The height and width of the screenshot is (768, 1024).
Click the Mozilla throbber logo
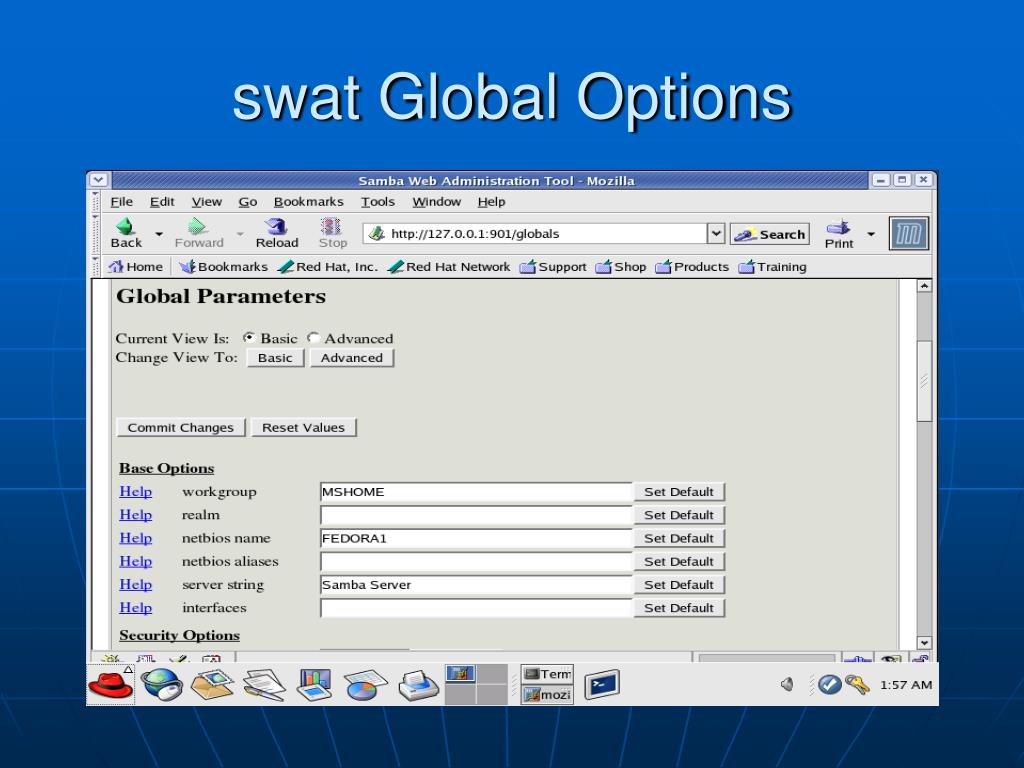[x=908, y=234]
